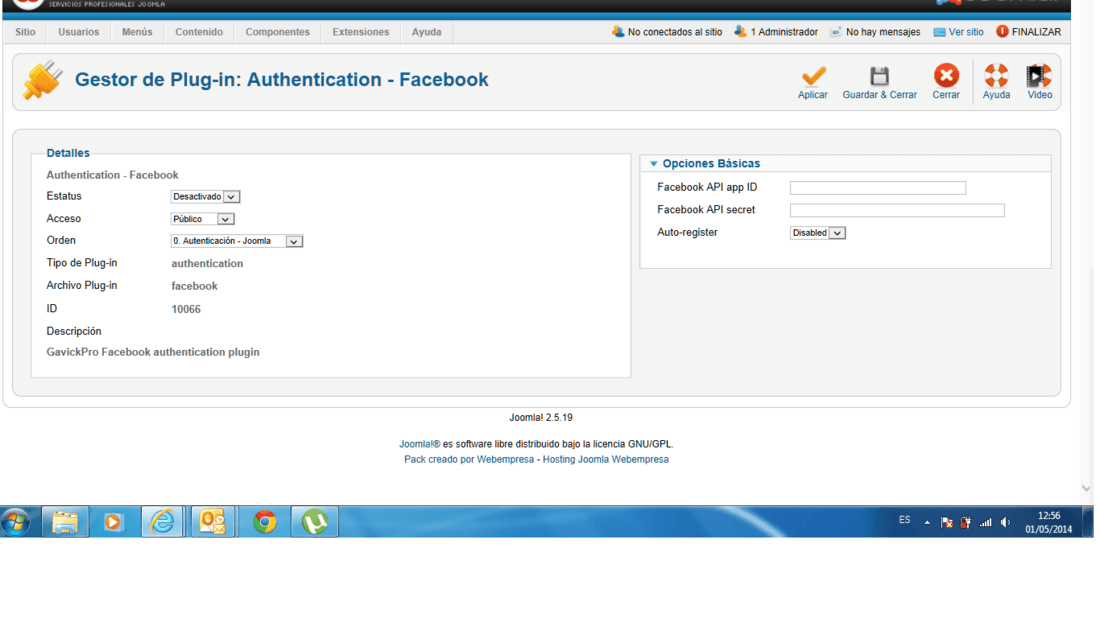Open the Ayuda lifebuoy icon
Viewport: 1100px width, 618px height.
995,75
